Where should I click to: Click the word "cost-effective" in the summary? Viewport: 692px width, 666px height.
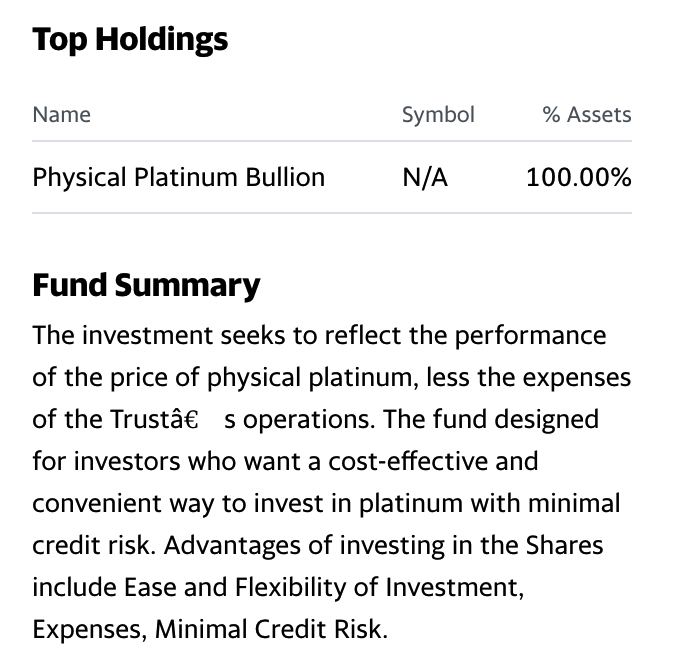[408, 462]
